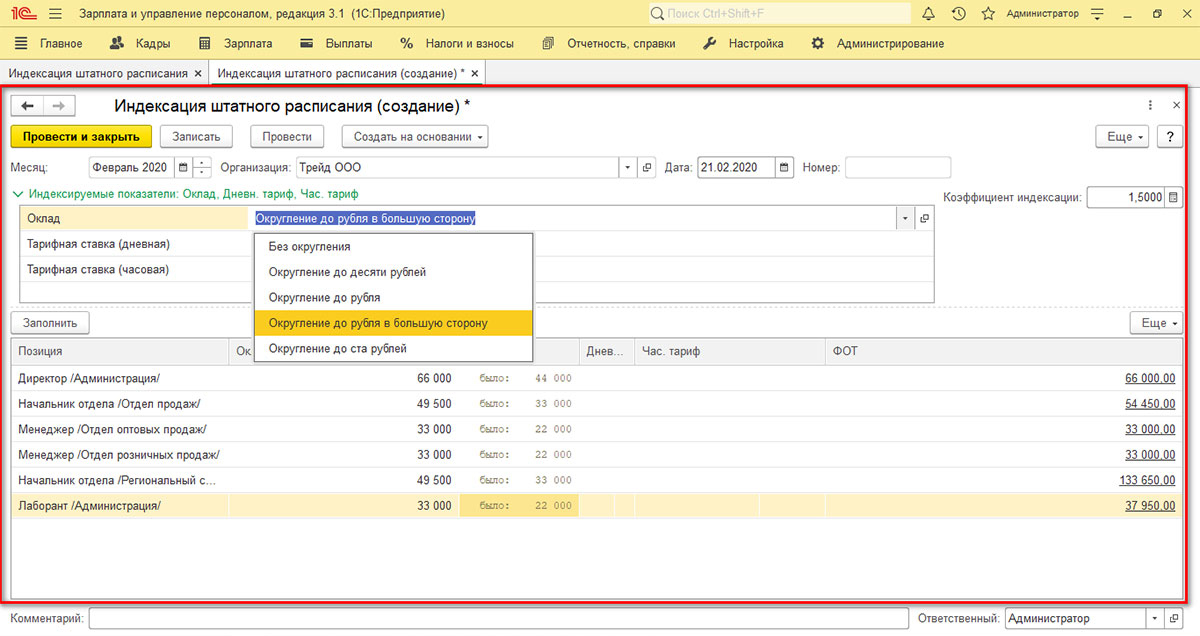Image resolution: width=1200 pixels, height=636 pixels.
Task: Open Организация record with open icon
Action: 647,168
